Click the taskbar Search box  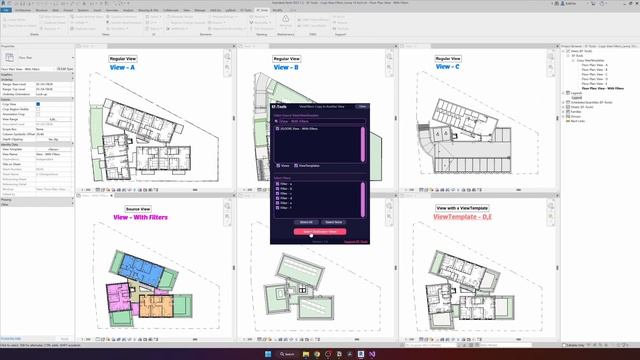coord(287,354)
